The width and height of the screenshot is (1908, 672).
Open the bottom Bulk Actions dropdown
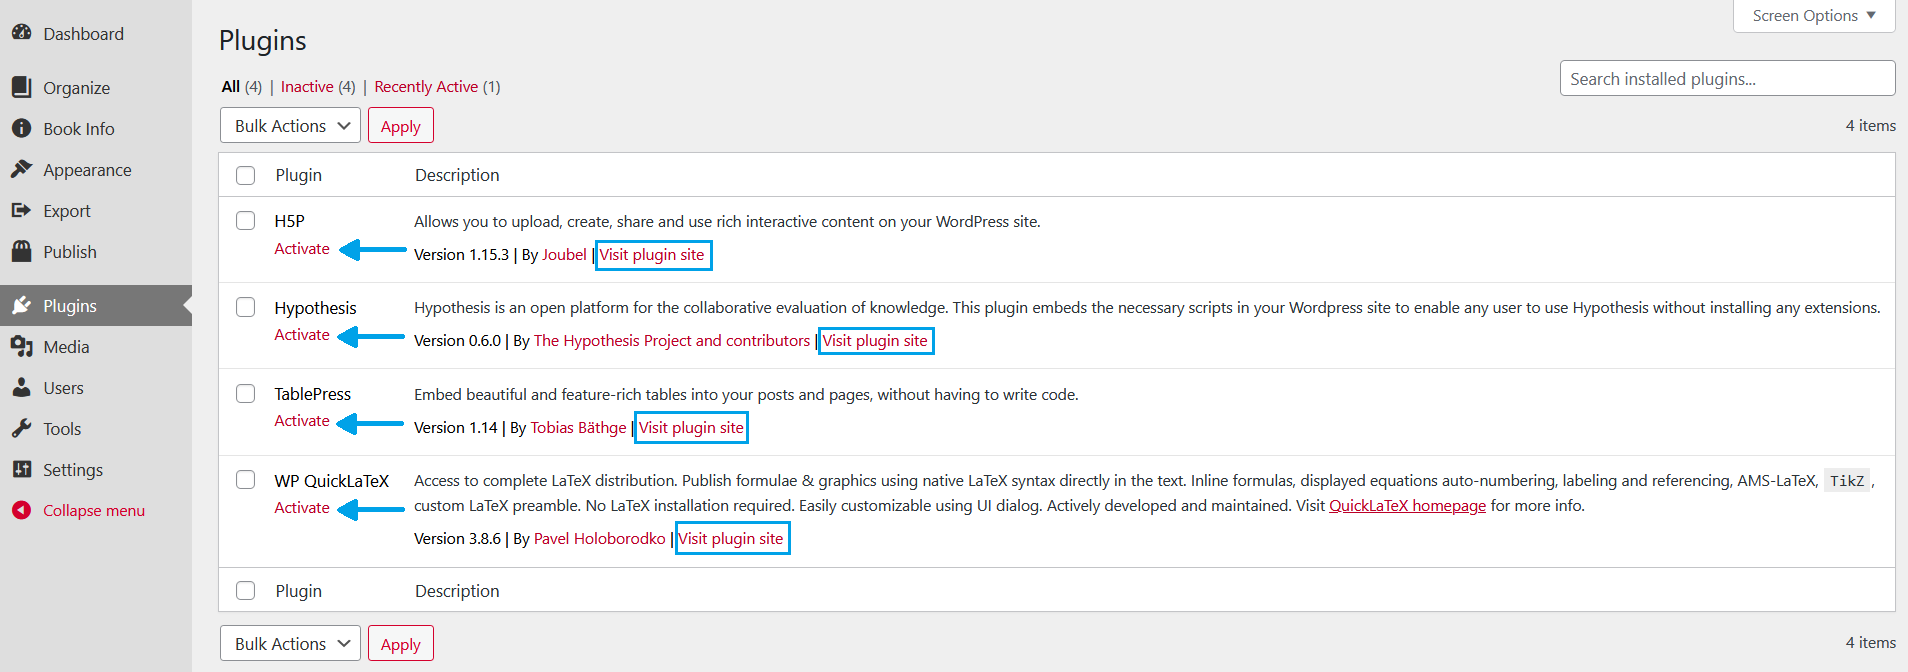[290, 643]
